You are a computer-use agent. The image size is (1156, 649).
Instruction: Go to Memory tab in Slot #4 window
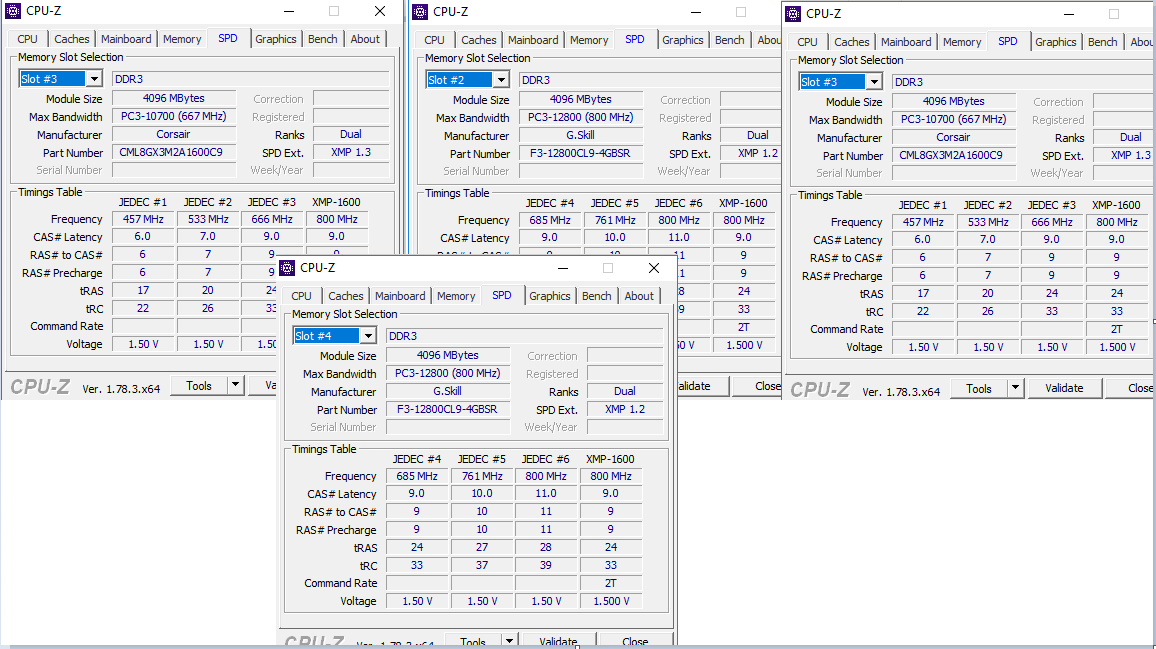[x=456, y=296]
